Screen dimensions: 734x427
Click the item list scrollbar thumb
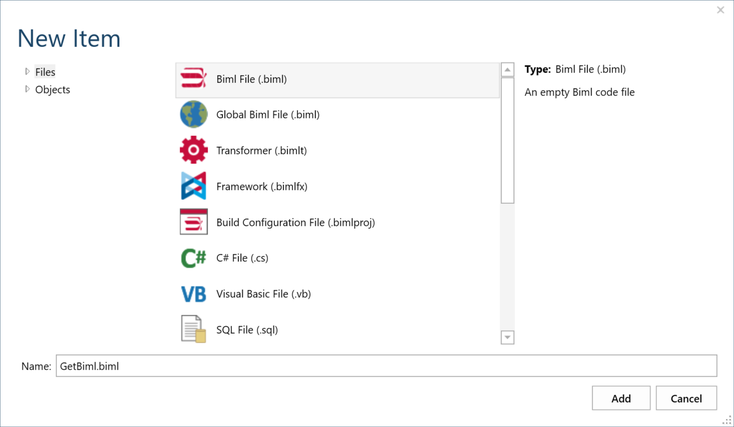click(x=507, y=140)
